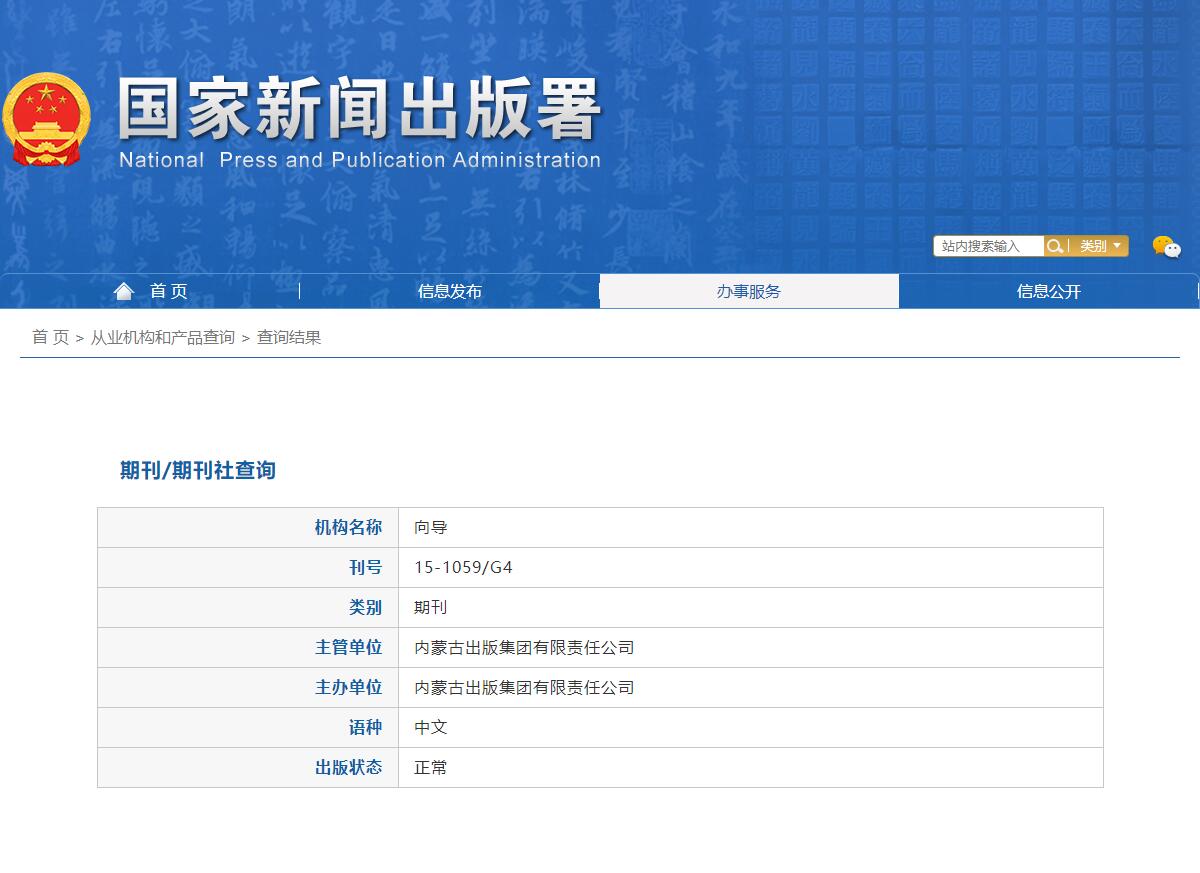Go to the 首页 navigation tab
This screenshot has height=873, width=1200.
168,291
